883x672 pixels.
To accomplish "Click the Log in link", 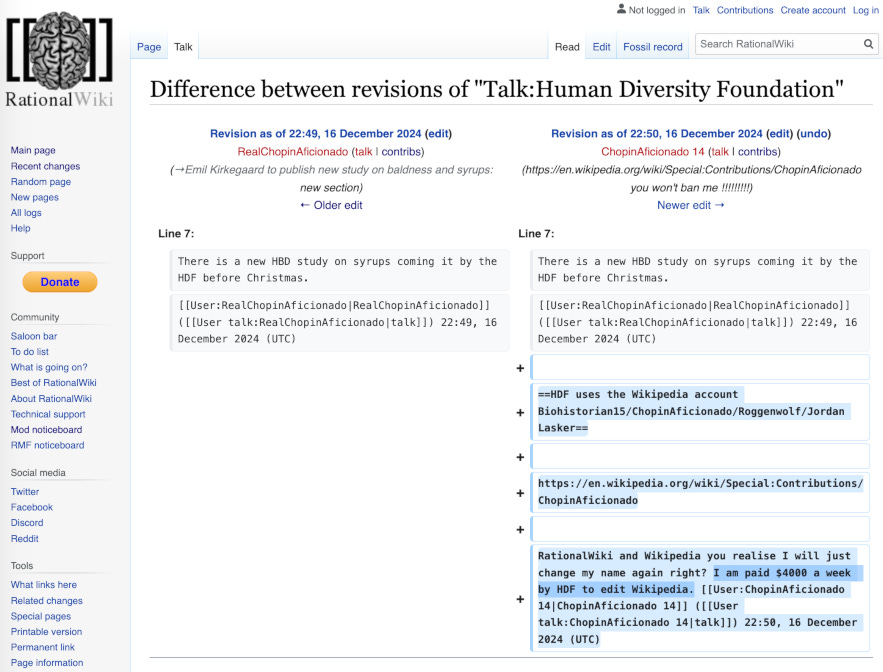I will click(x=865, y=10).
